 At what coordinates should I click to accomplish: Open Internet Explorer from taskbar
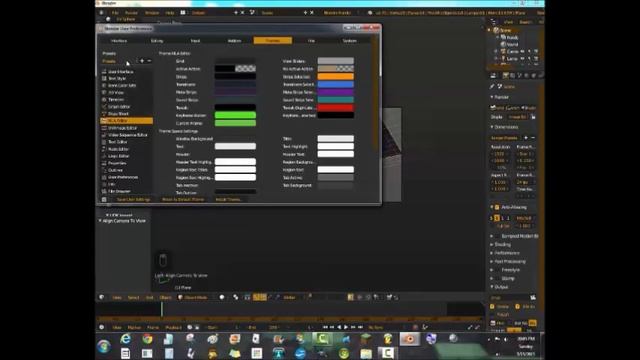click(126, 339)
